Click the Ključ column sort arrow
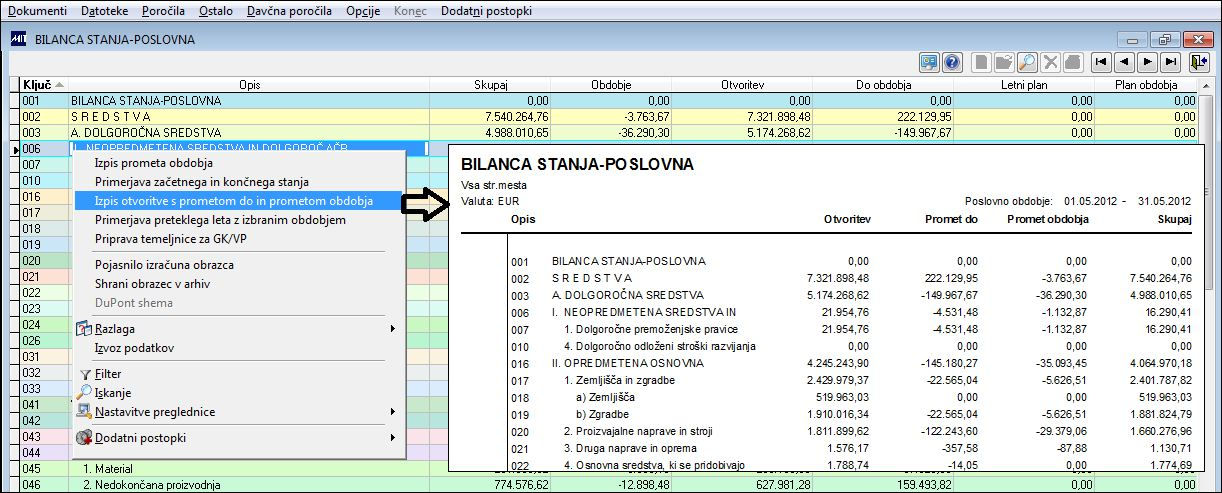 coord(59,85)
